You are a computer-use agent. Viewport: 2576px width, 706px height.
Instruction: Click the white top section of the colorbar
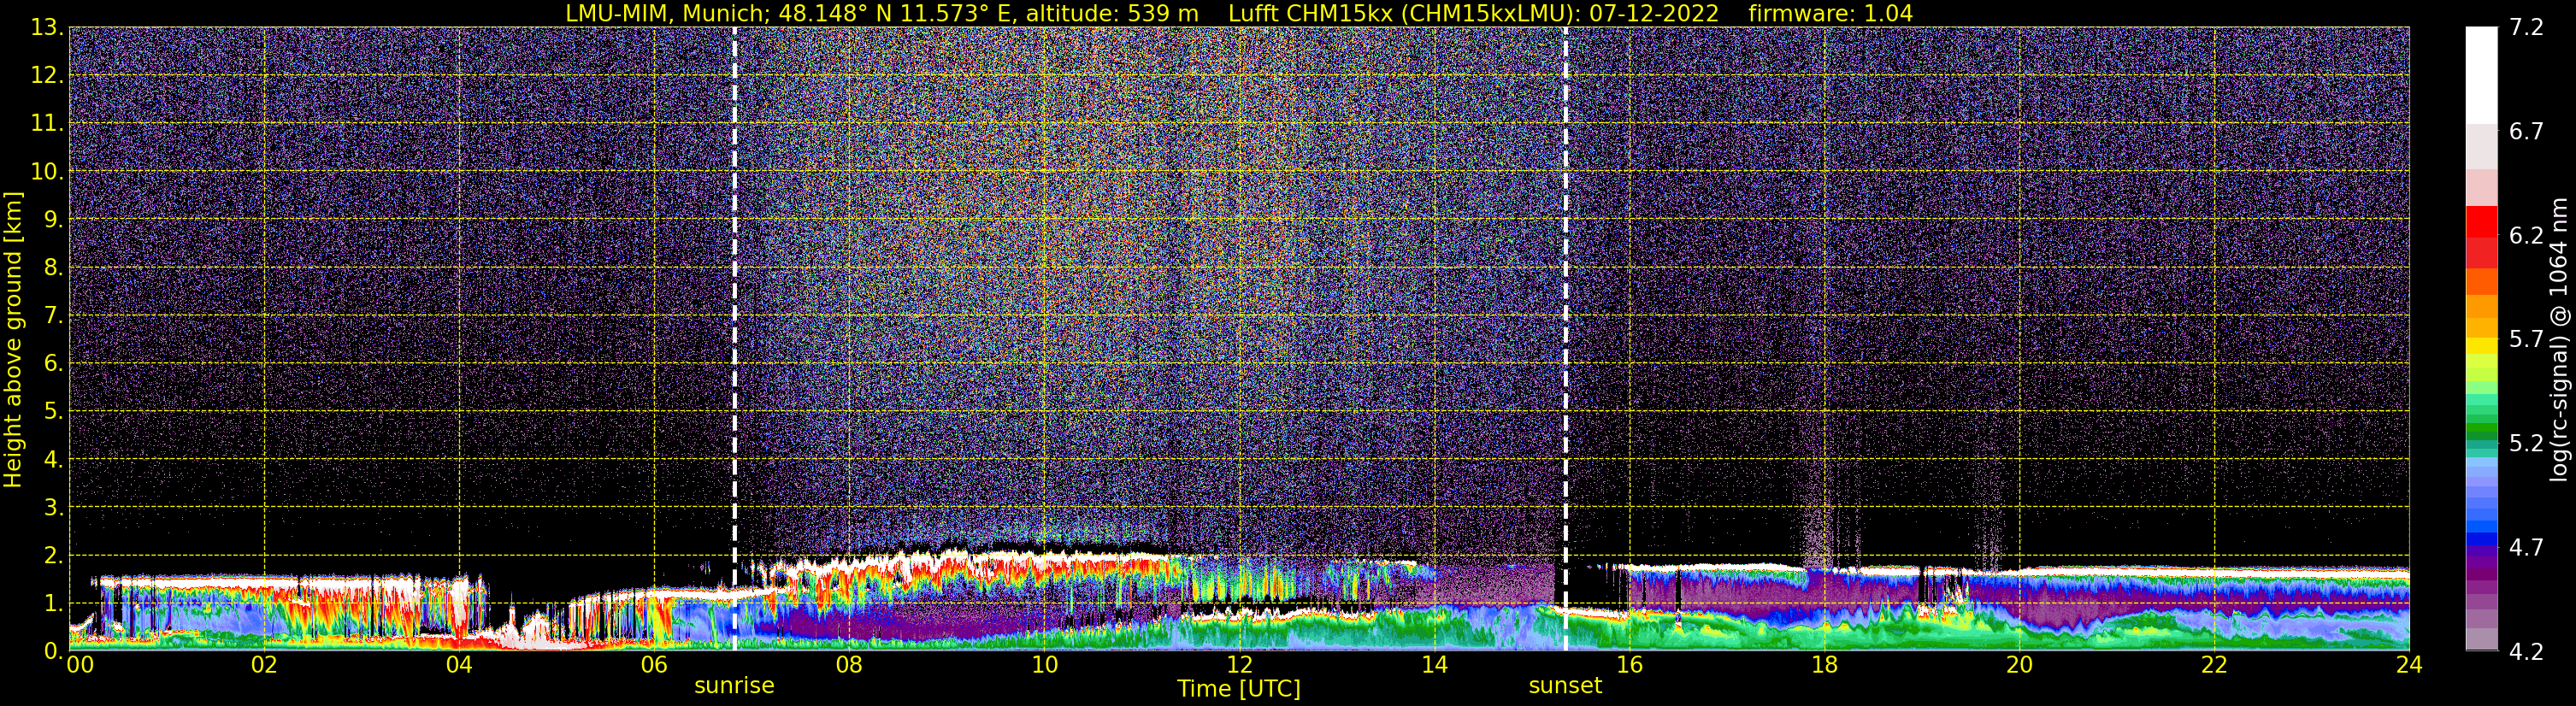[x=2481, y=75]
